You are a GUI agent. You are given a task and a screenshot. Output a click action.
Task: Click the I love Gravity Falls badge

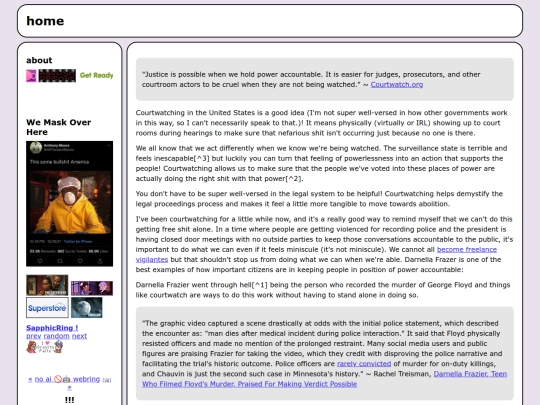[45, 347]
